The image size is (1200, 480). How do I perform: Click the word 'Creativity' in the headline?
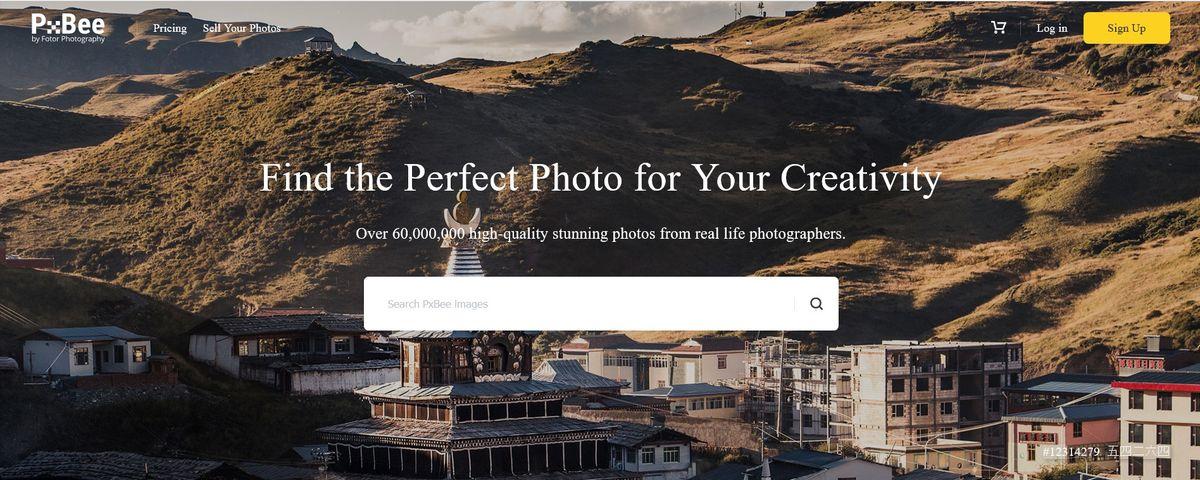861,178
